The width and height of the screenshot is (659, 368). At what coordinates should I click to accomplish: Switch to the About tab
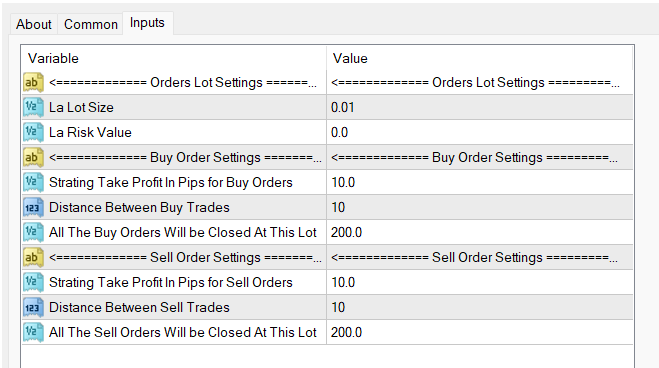point(34,24)
